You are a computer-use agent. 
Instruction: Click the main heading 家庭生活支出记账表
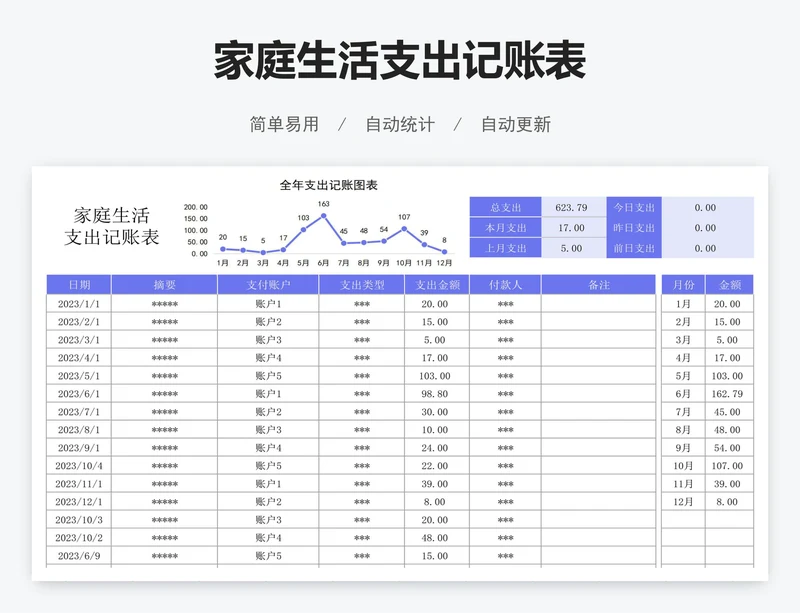(400, 61)
